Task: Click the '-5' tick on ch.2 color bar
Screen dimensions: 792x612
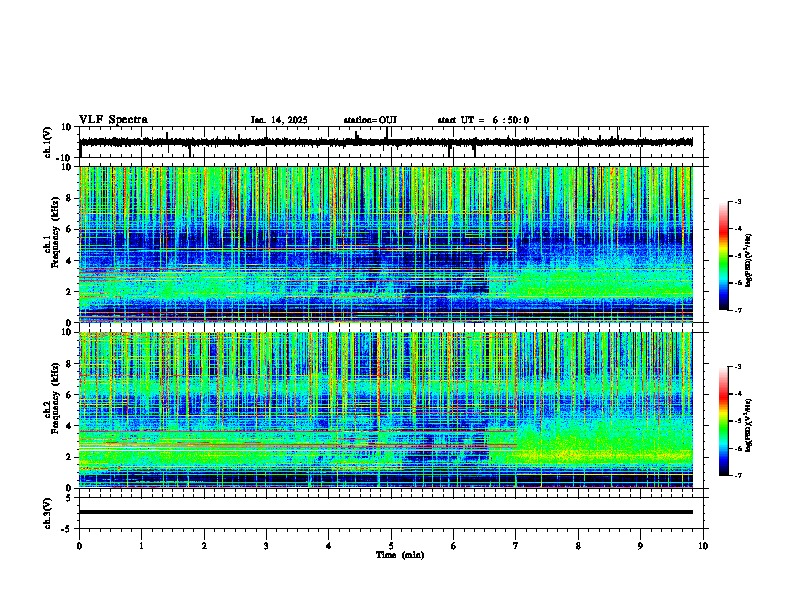Action: coord(737,421)
